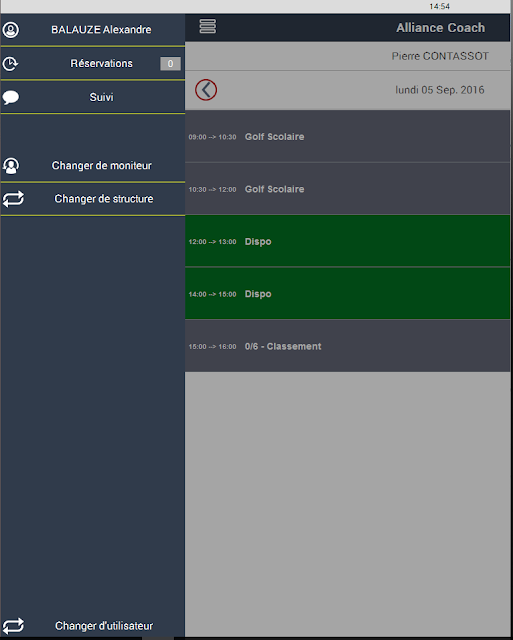Viewport: 513px width, 640px height.
Task: Click the 14:54 clock in status bar
Action: point(440,6)
